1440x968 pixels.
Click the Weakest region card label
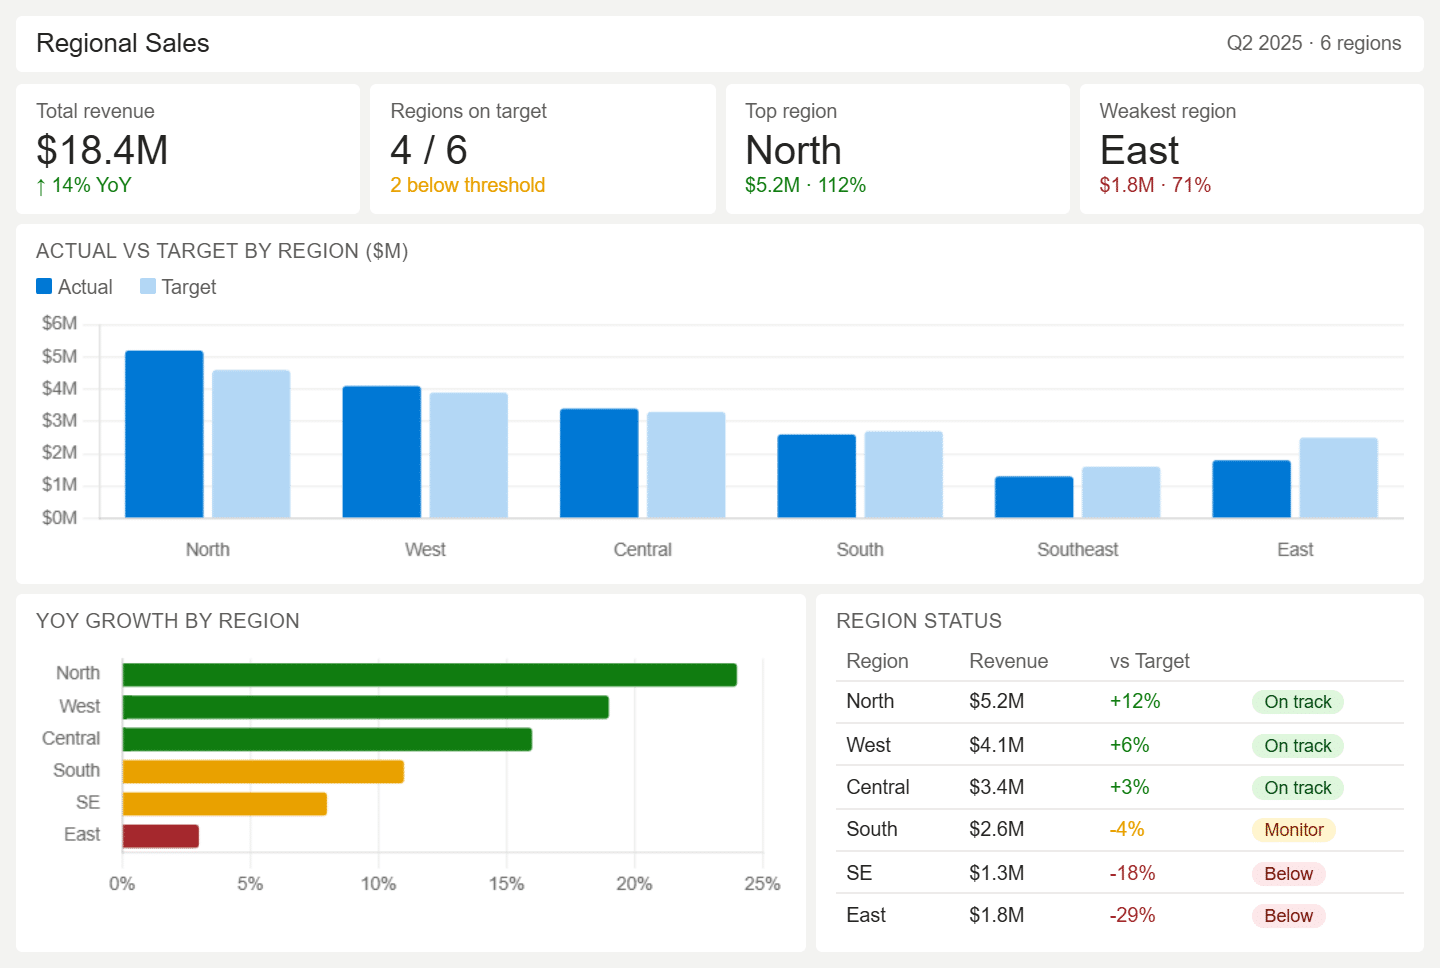[1167, 111]
